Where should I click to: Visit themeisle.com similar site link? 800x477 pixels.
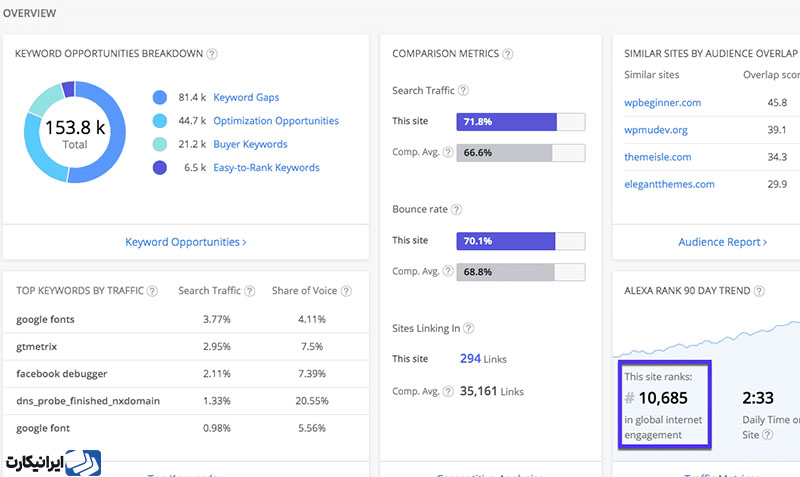coord(658,157)
